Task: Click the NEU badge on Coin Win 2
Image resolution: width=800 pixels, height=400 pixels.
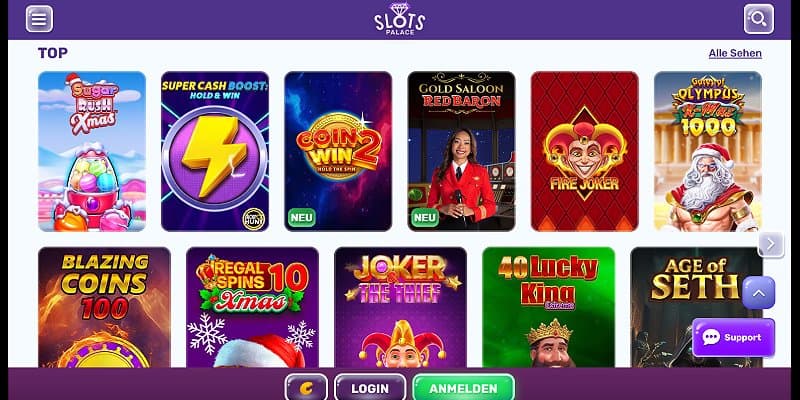Action: coord(302,218)
